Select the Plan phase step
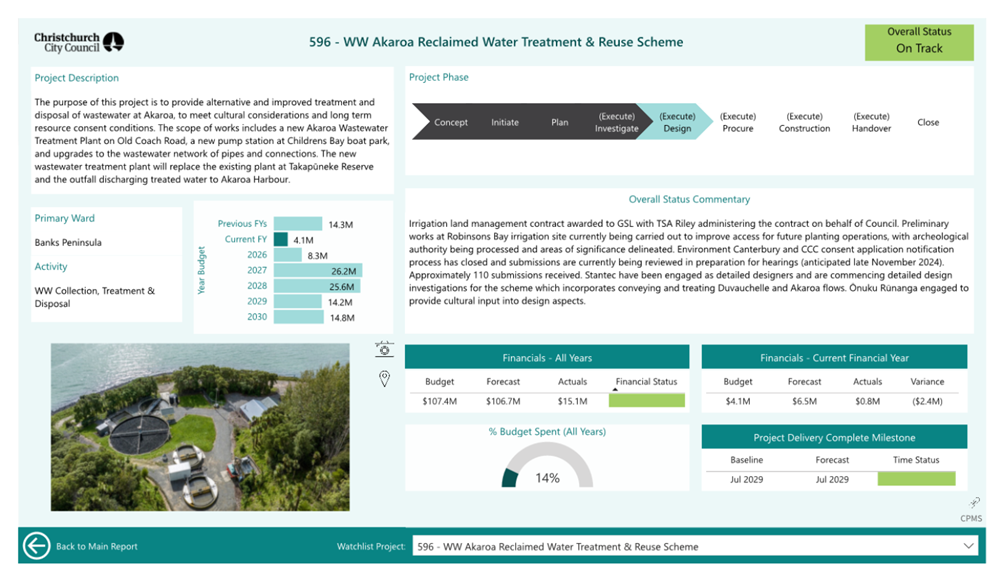Image resolution: width=1003 pixels, height=581 pixels. [x=560, y=122]
